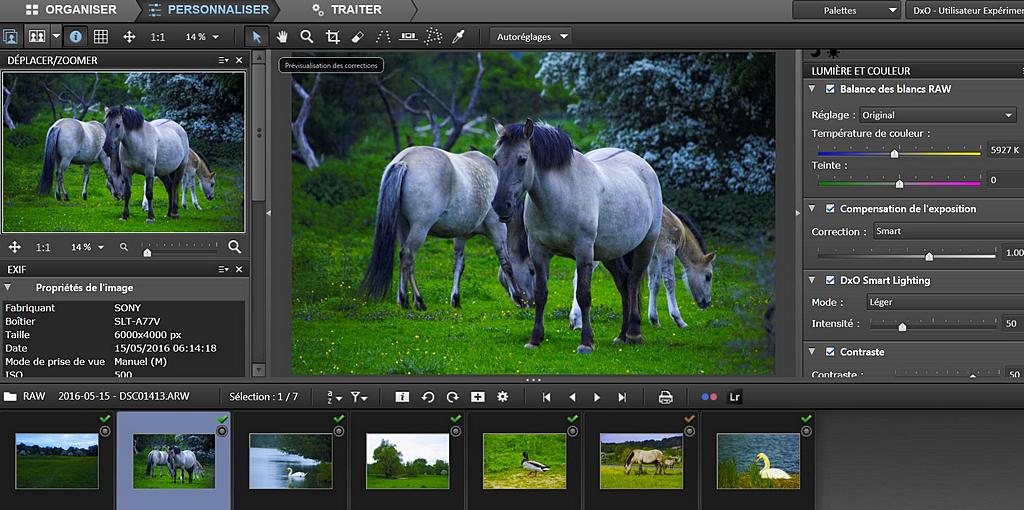Open filmstrip gear settings
Viewport: 1024px width, 510px height.
pos(502,397)
